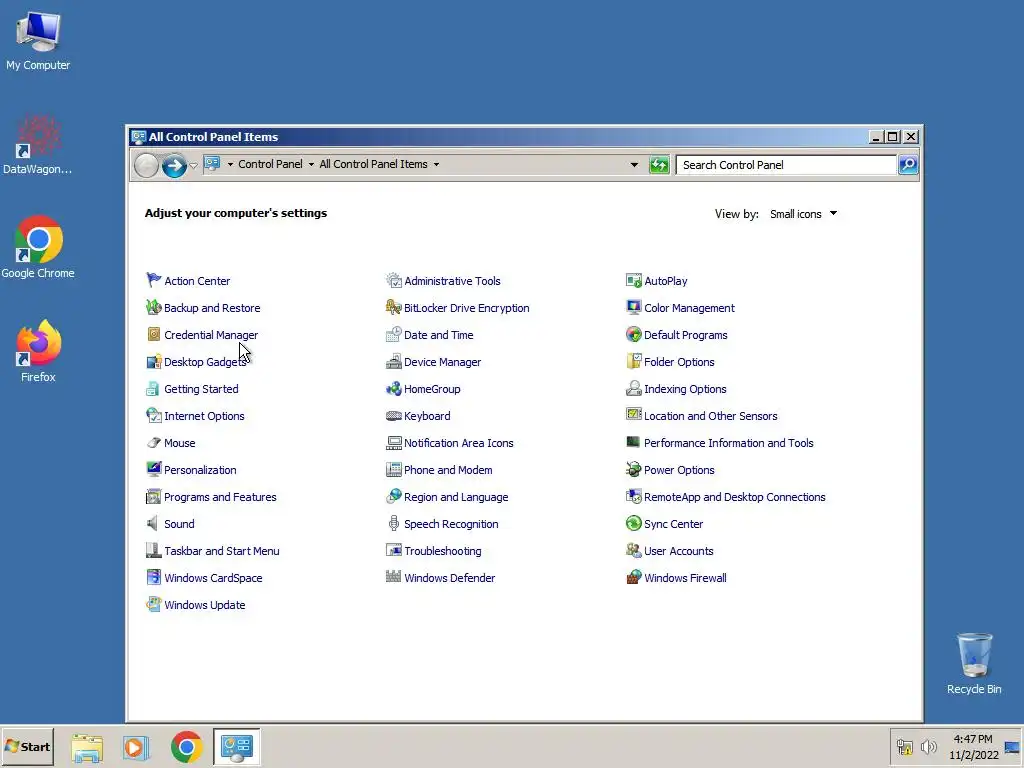Click the search magnifier button

[908, 165]
